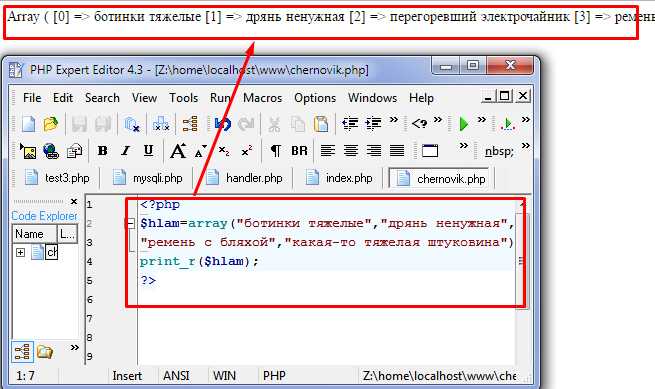The width and height of the screenshot is (655, 389).
Task: Apply bold formatting tag
Action: click(x=102, y=151)
